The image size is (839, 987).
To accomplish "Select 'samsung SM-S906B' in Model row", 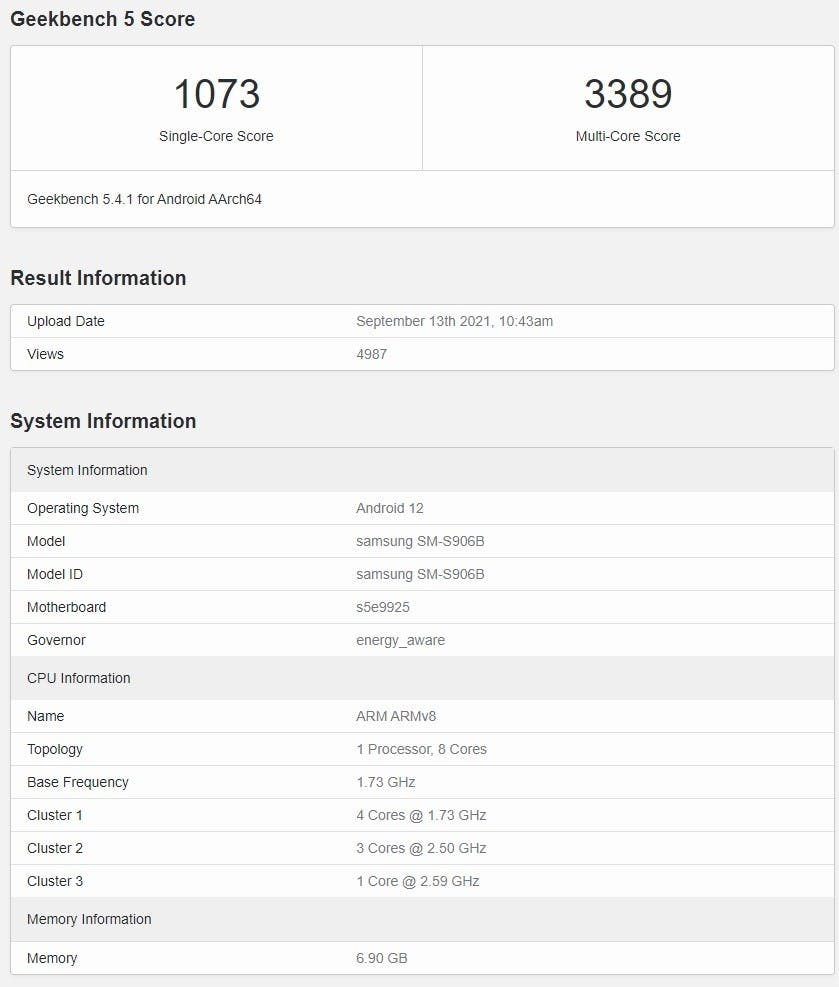I will click(x=420, y=541).
